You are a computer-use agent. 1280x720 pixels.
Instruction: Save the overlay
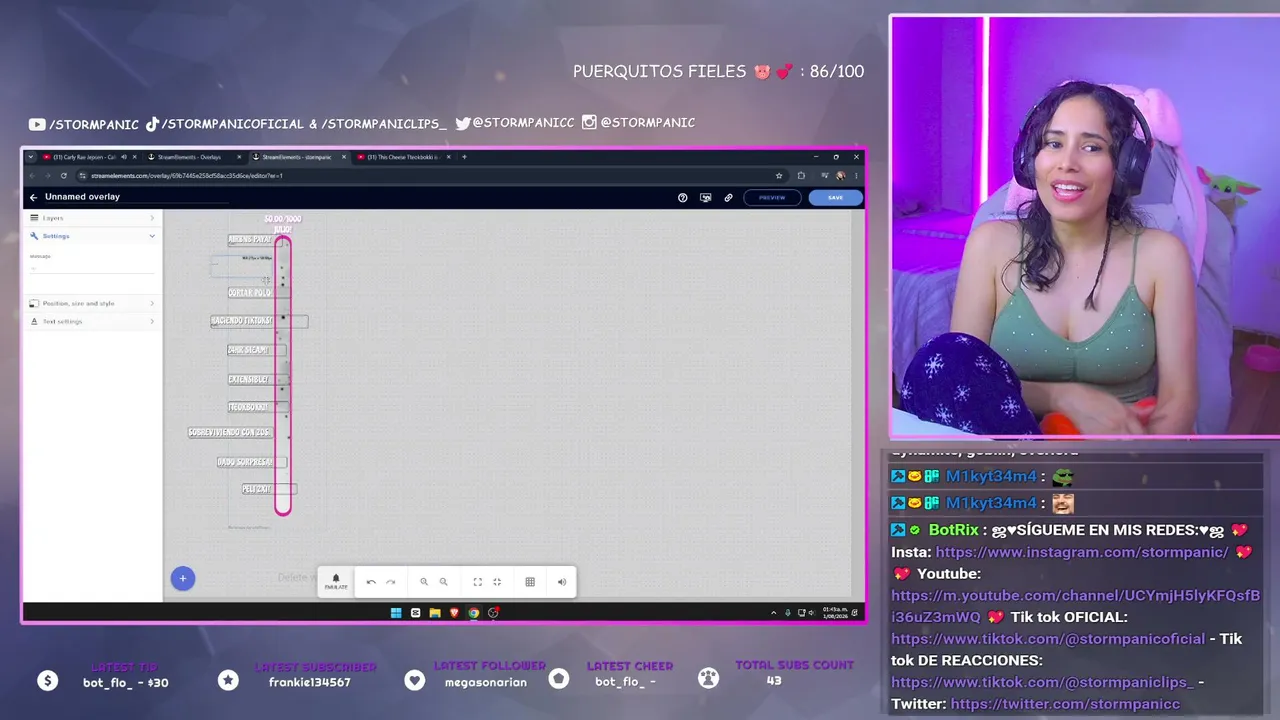point(835,198)
